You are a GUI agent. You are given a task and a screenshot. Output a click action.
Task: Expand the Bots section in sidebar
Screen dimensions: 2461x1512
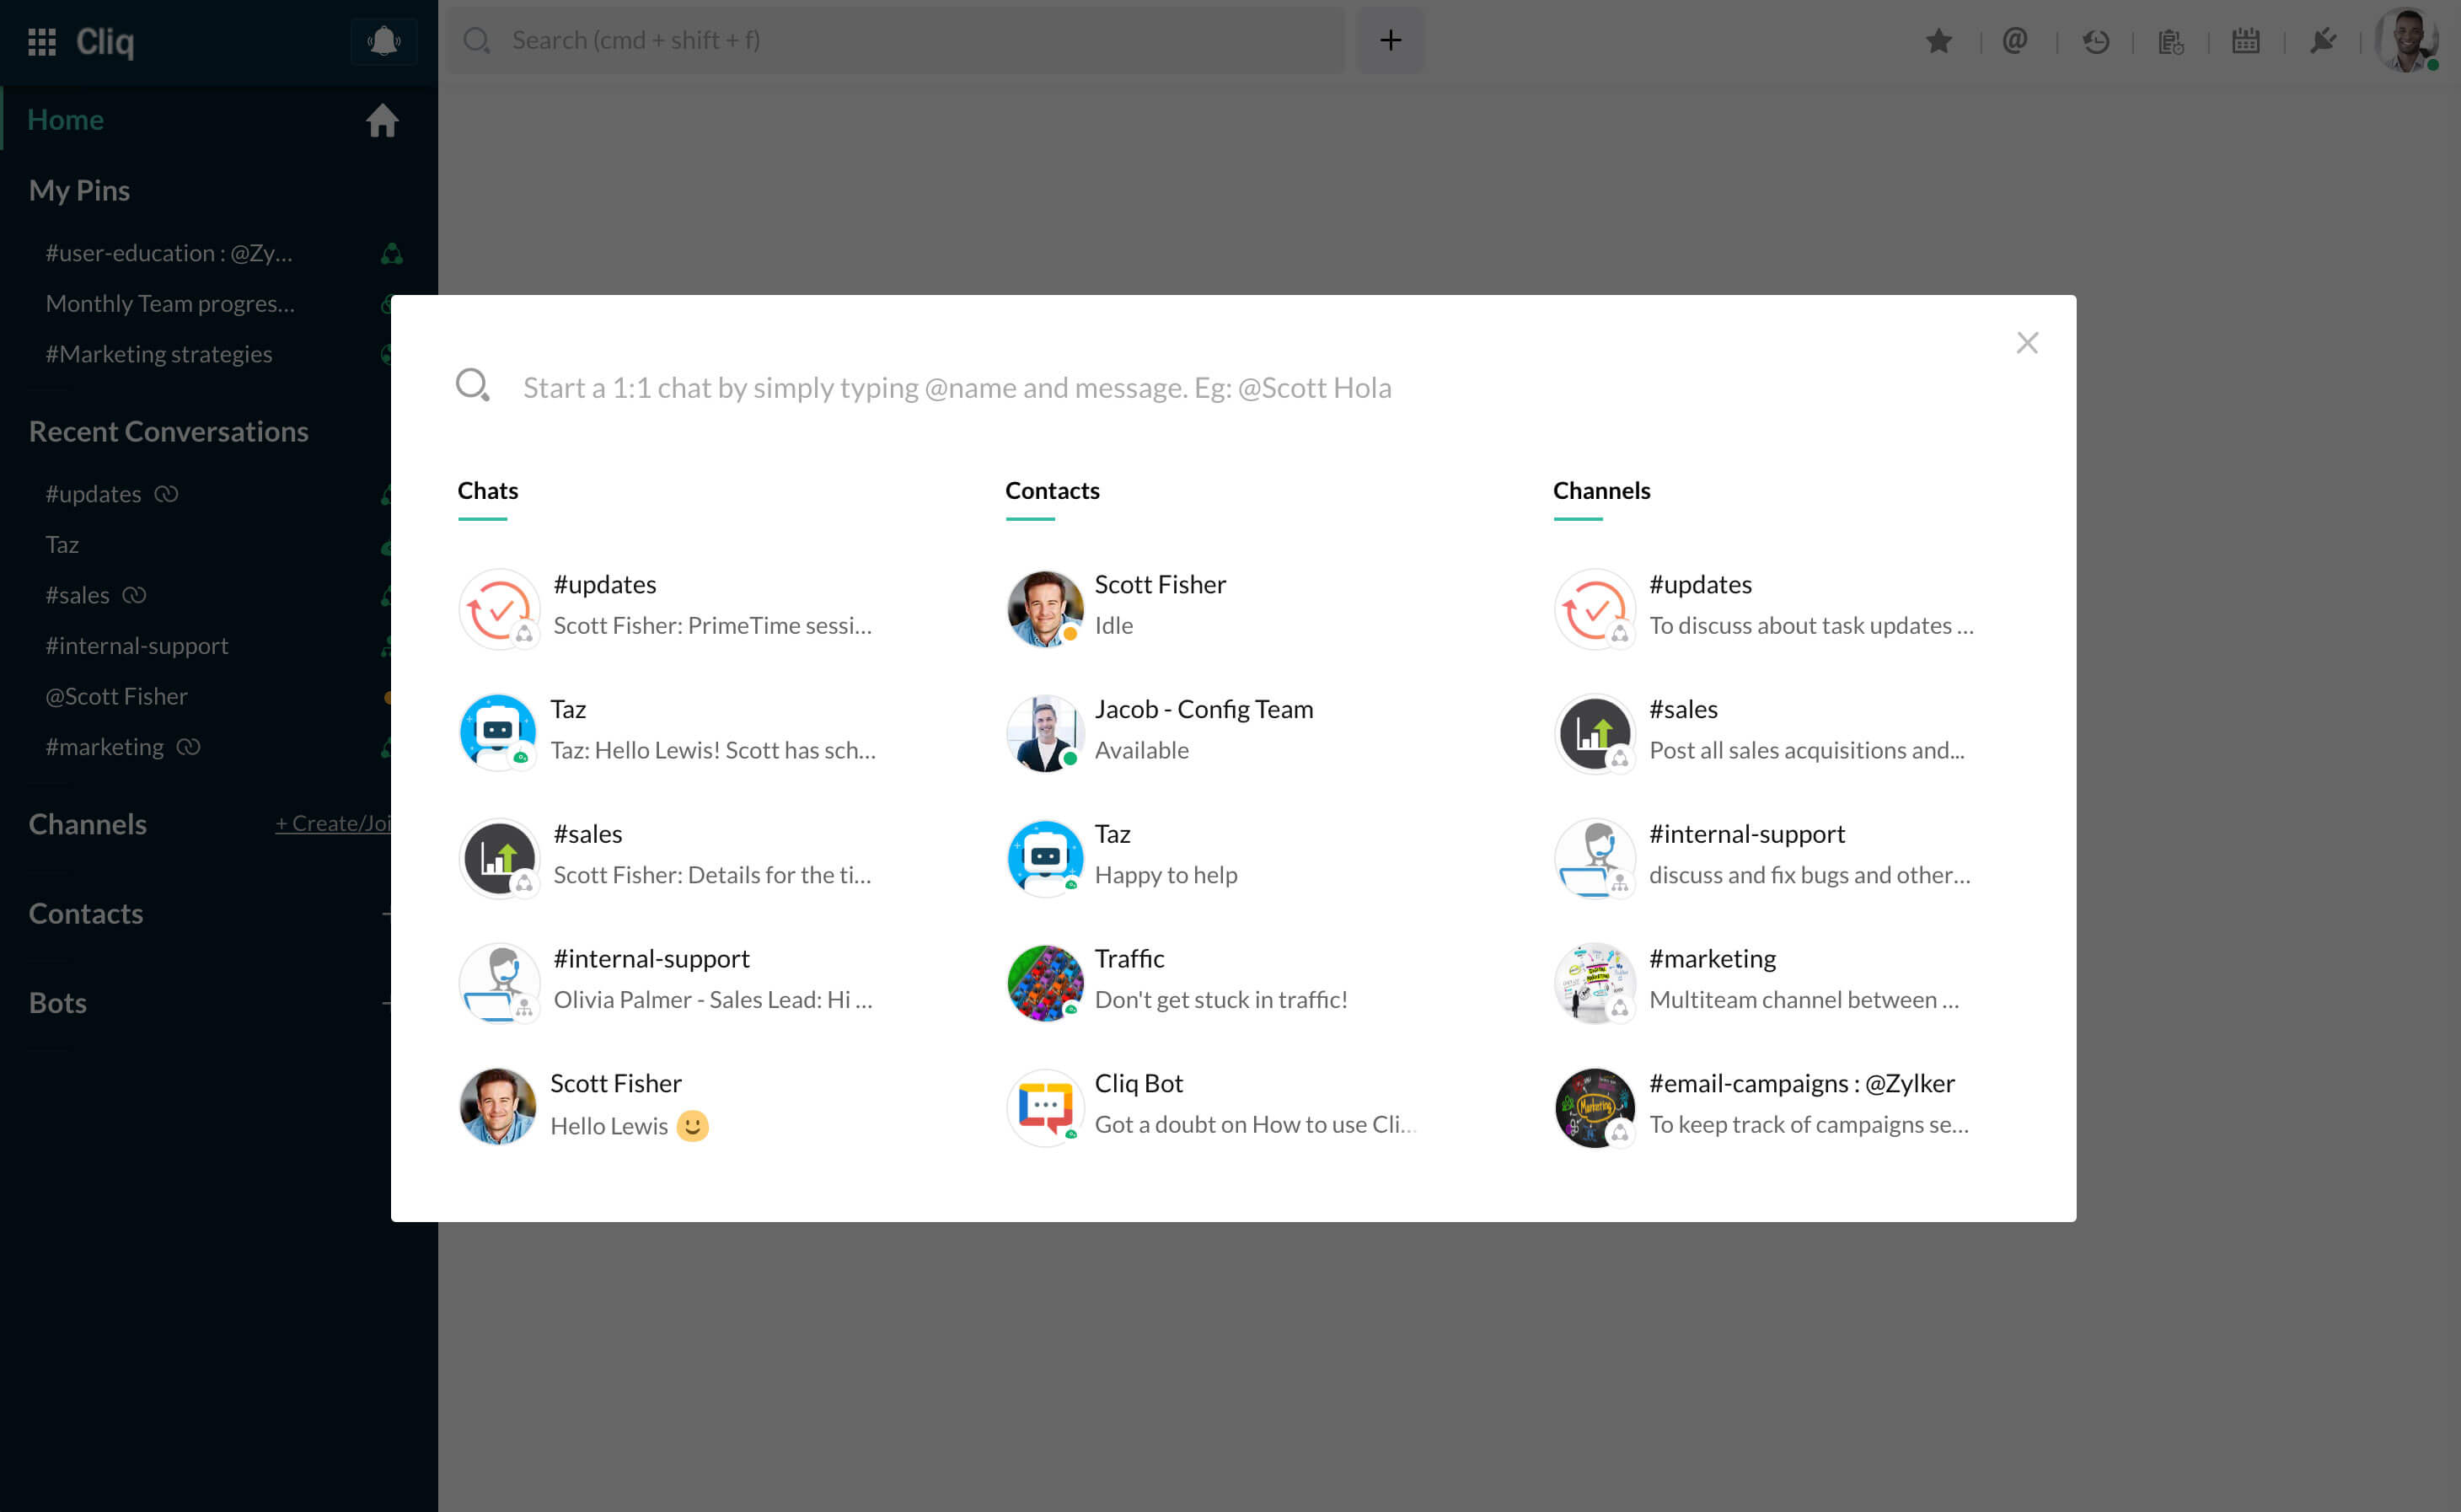tap(57, 1002)
